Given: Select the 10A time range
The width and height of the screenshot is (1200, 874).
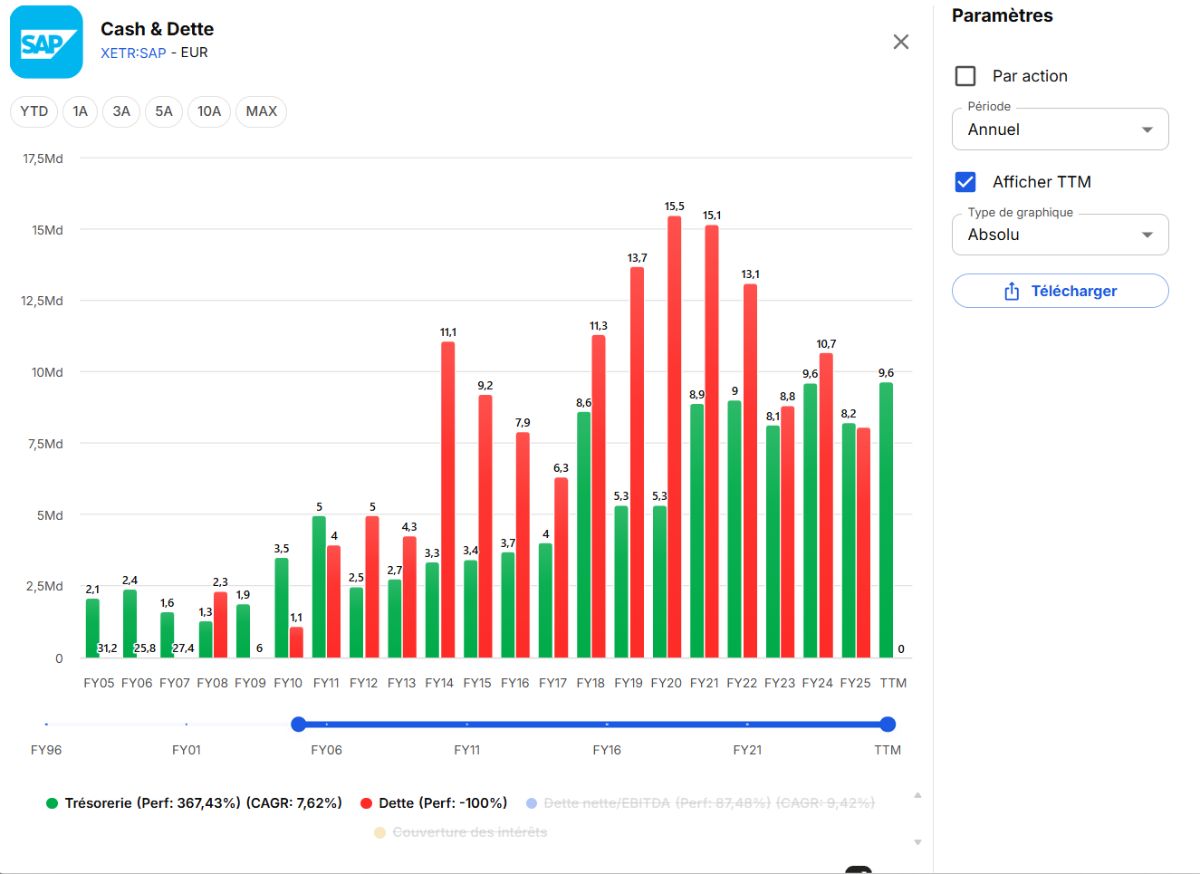Looking at the screenshot, I should pyautogui.click(x=209, y=111).
